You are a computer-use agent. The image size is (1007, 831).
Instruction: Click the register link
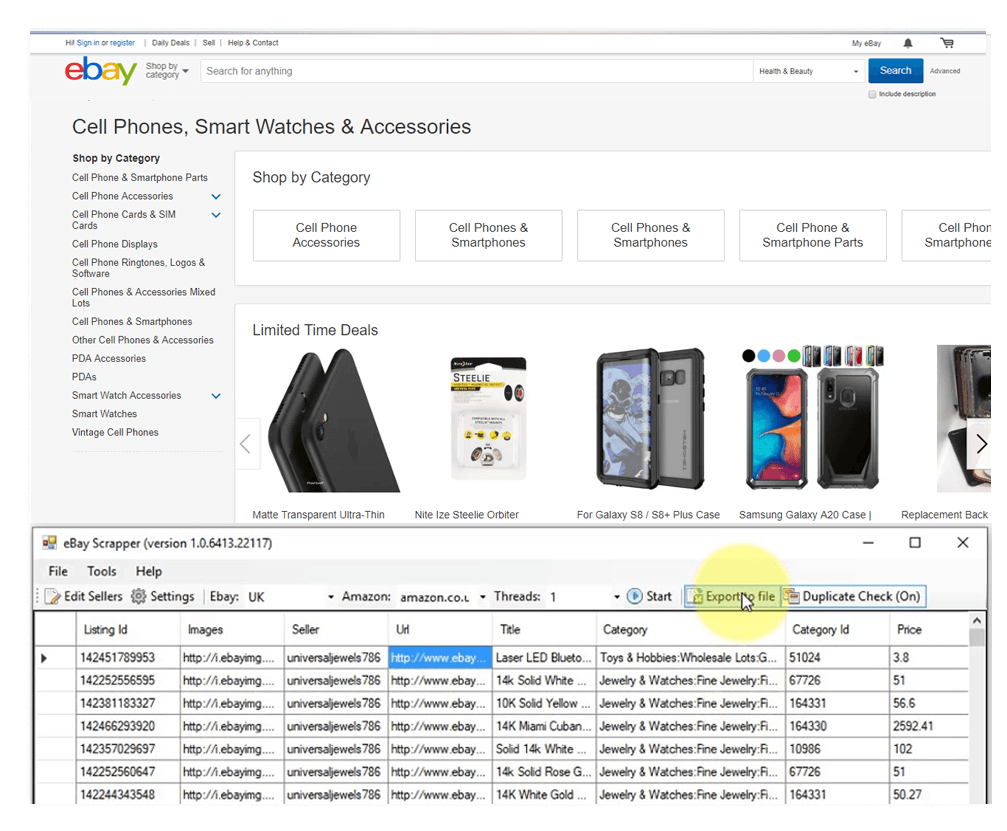123,43
